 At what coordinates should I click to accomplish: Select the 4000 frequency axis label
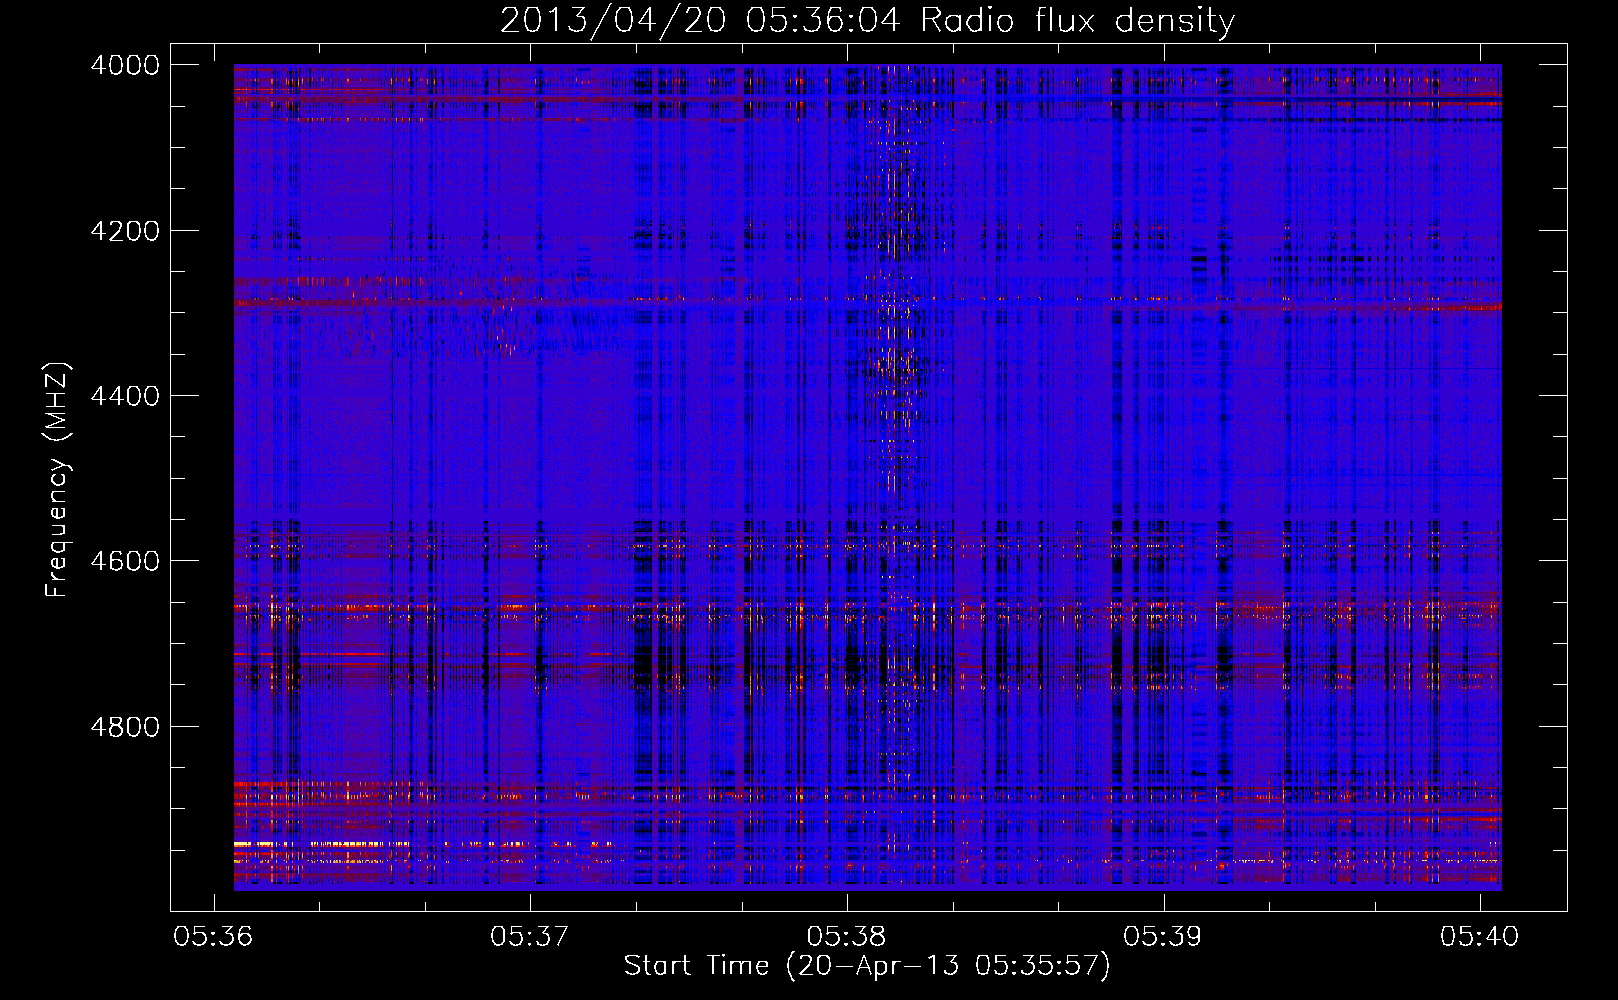point(125,66)
